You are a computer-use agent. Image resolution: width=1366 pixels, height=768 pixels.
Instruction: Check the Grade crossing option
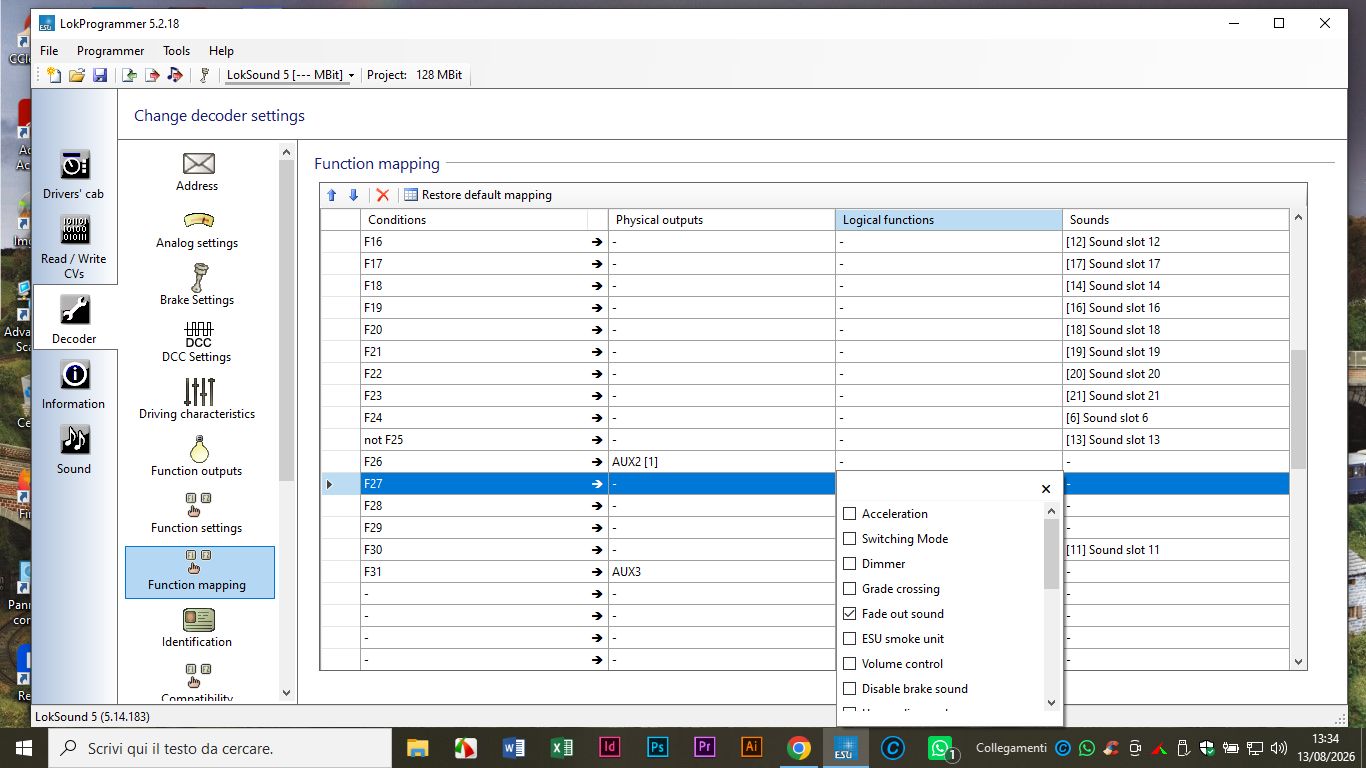click(x=850, y=589)
